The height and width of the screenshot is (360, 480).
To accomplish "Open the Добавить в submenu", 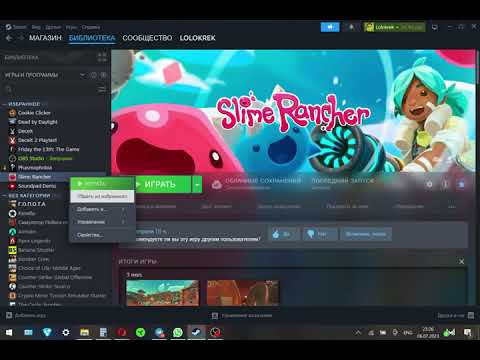I will point(102,209).
